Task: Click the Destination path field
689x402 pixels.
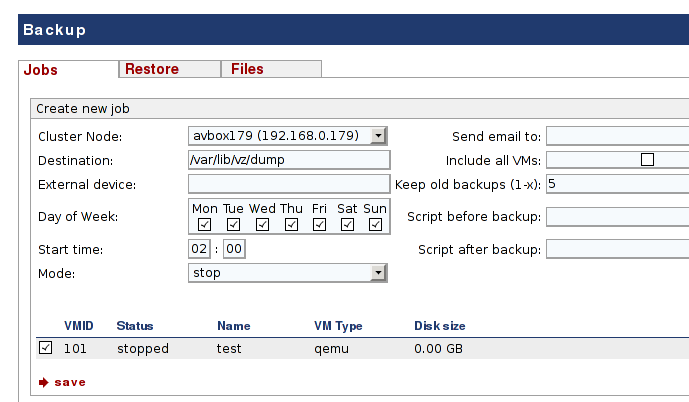Action: pyautogui.click(x=289, y=160)
